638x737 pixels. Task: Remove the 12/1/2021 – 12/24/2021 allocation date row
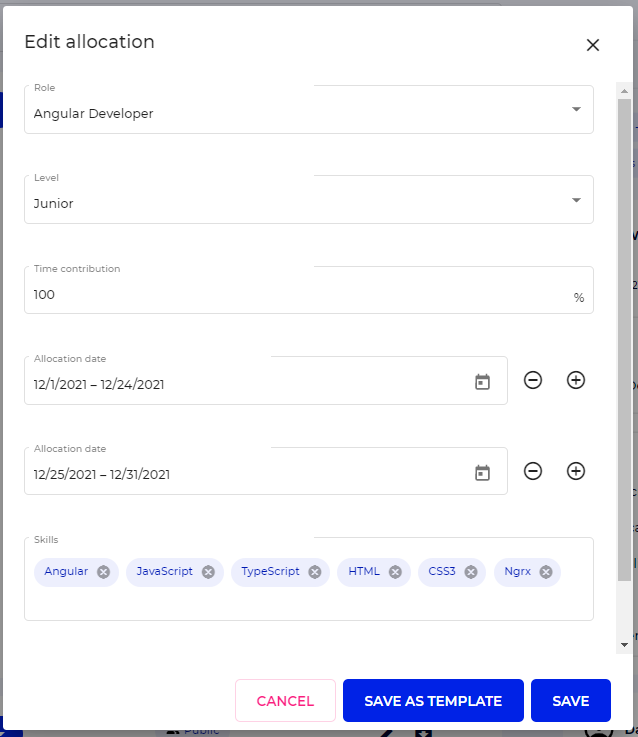pos(533,380)
